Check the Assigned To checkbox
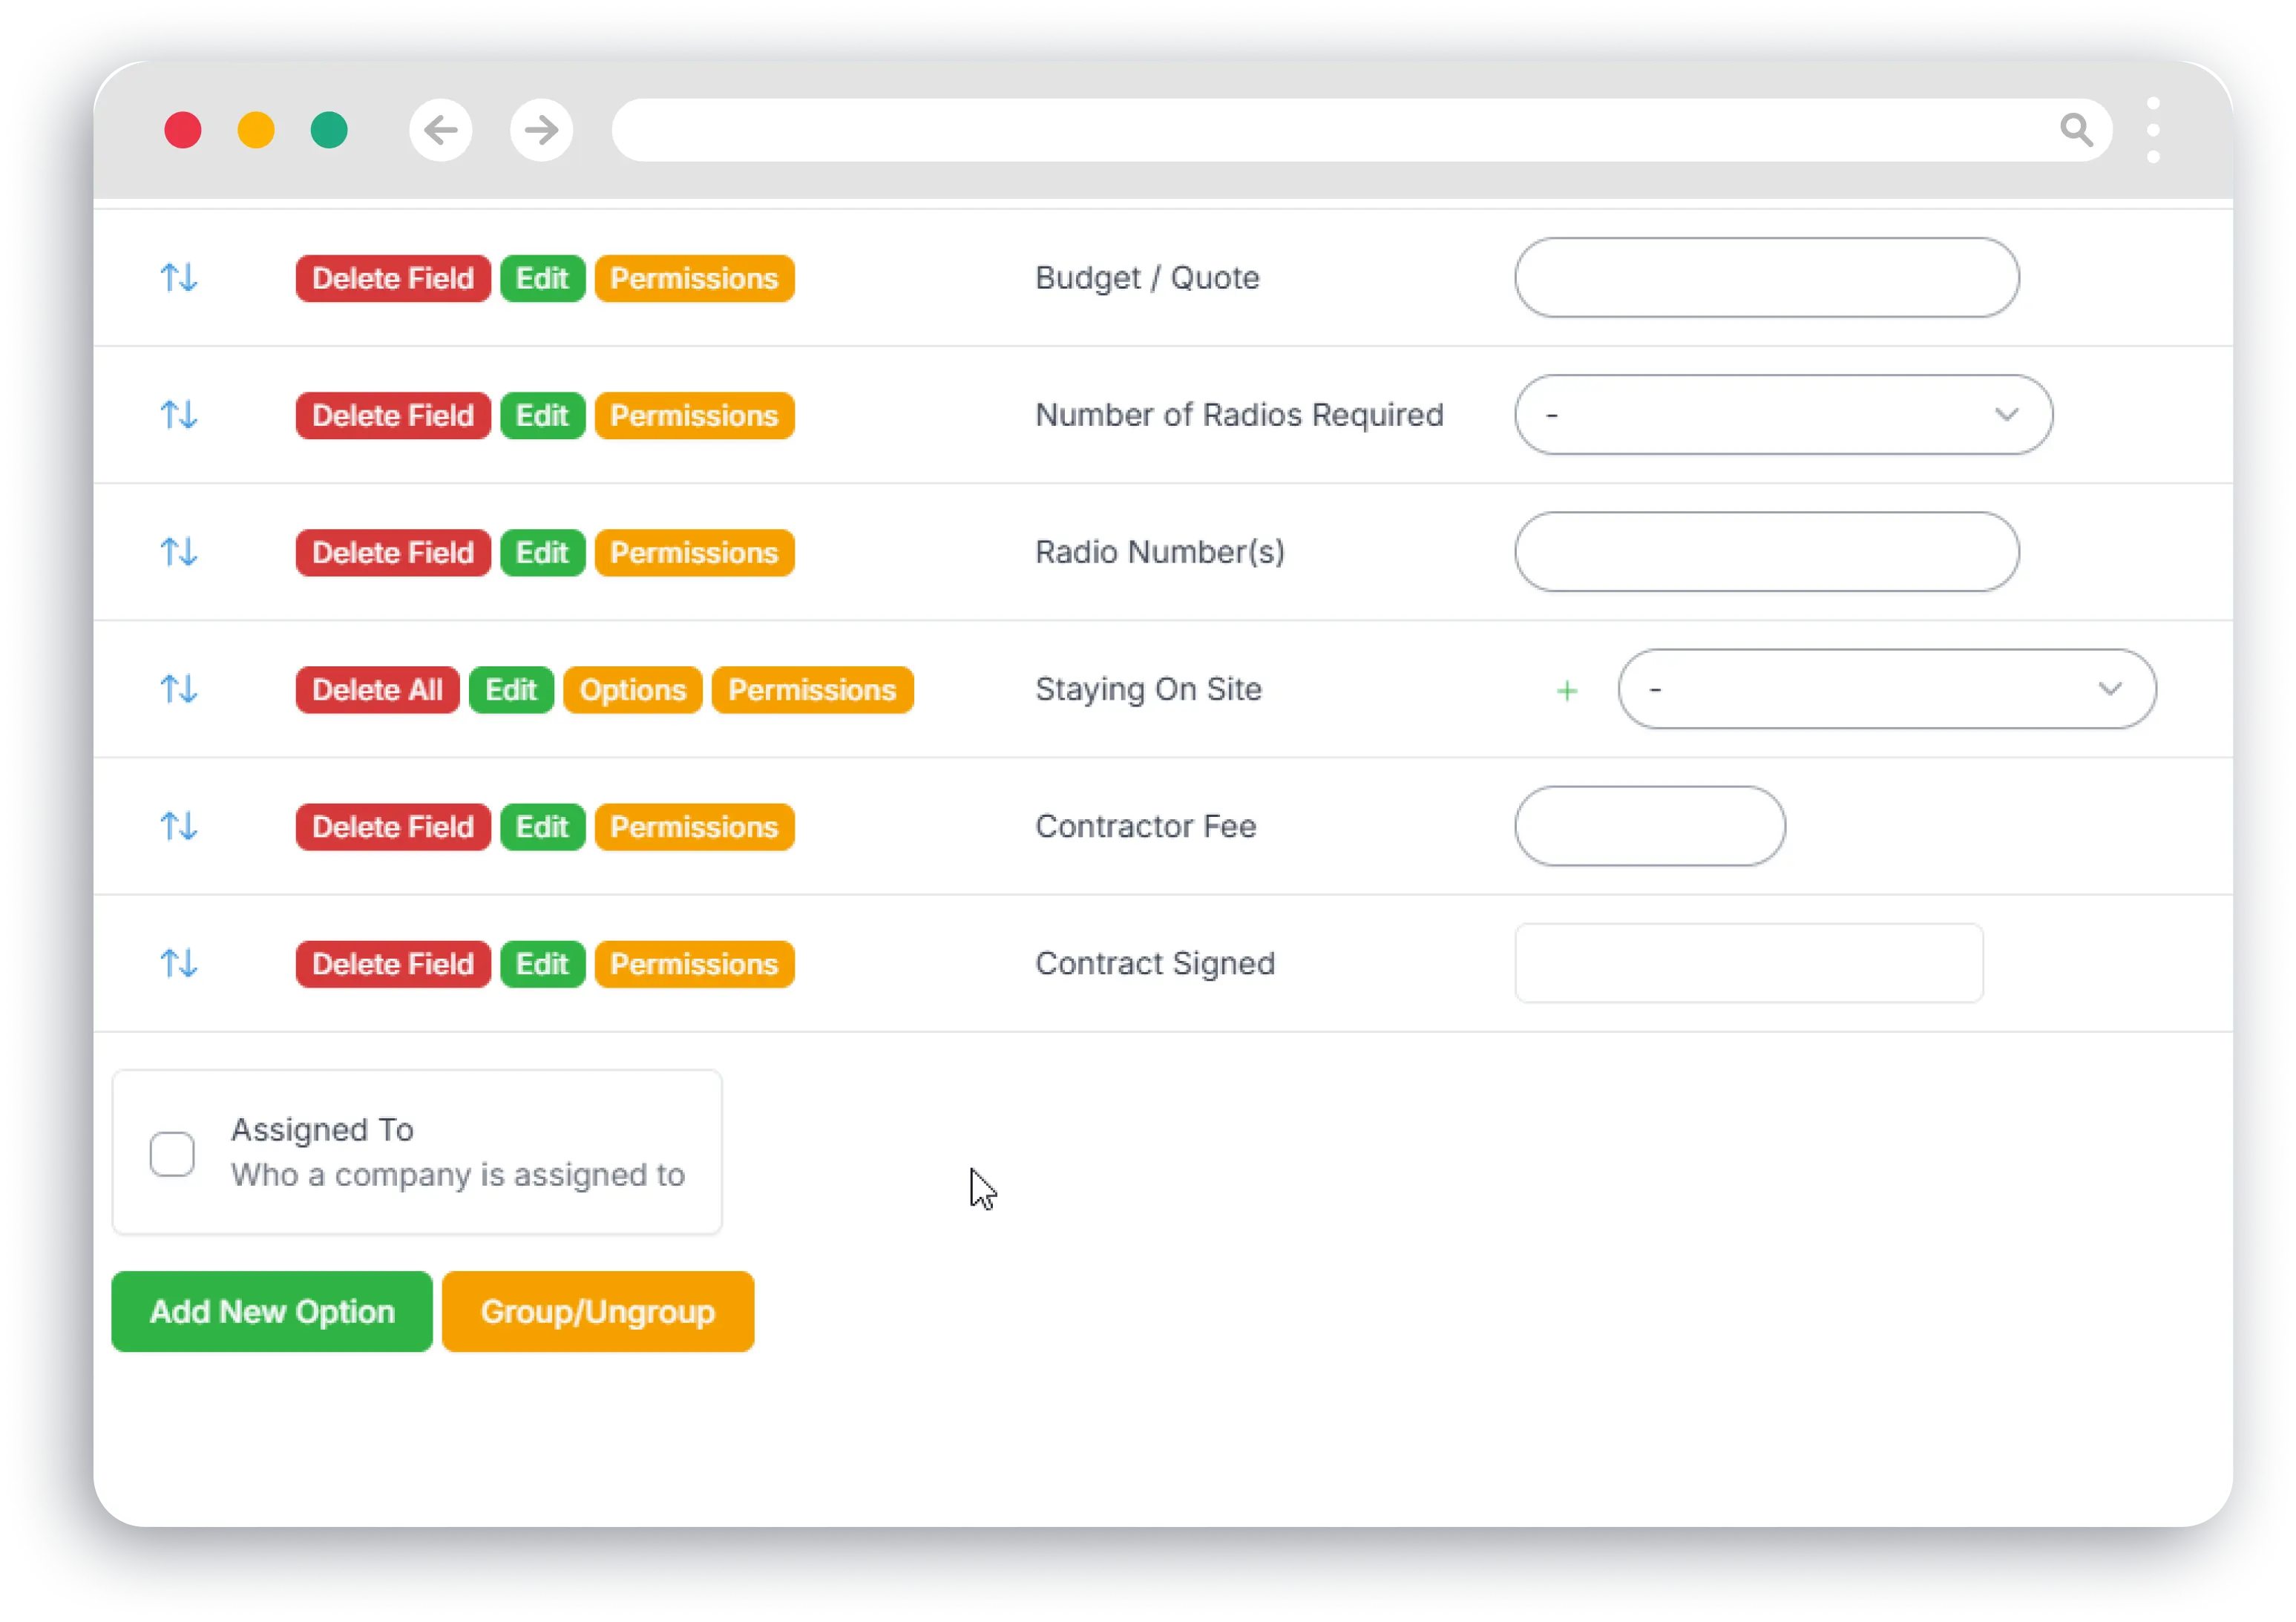Viewport: 2296px width, 1622px height. click(x=172, y=1153)
